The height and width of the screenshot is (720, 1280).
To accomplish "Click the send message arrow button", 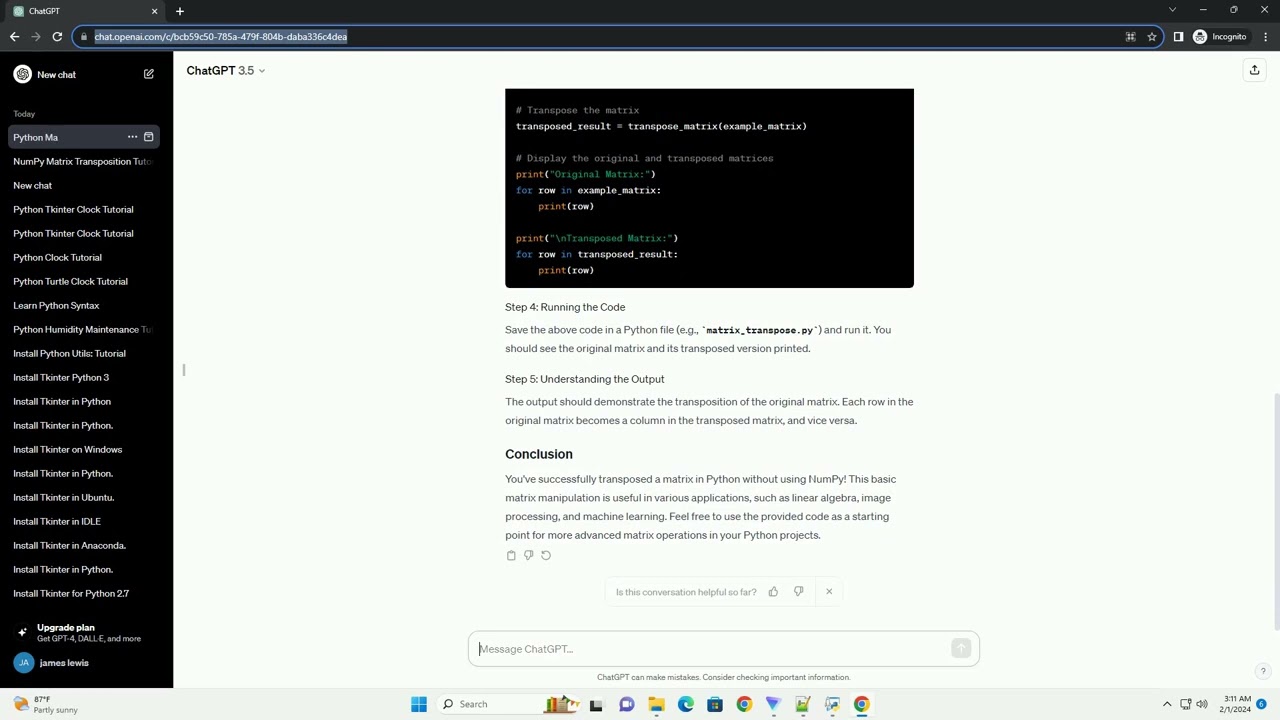I will [x=961, y=649].
